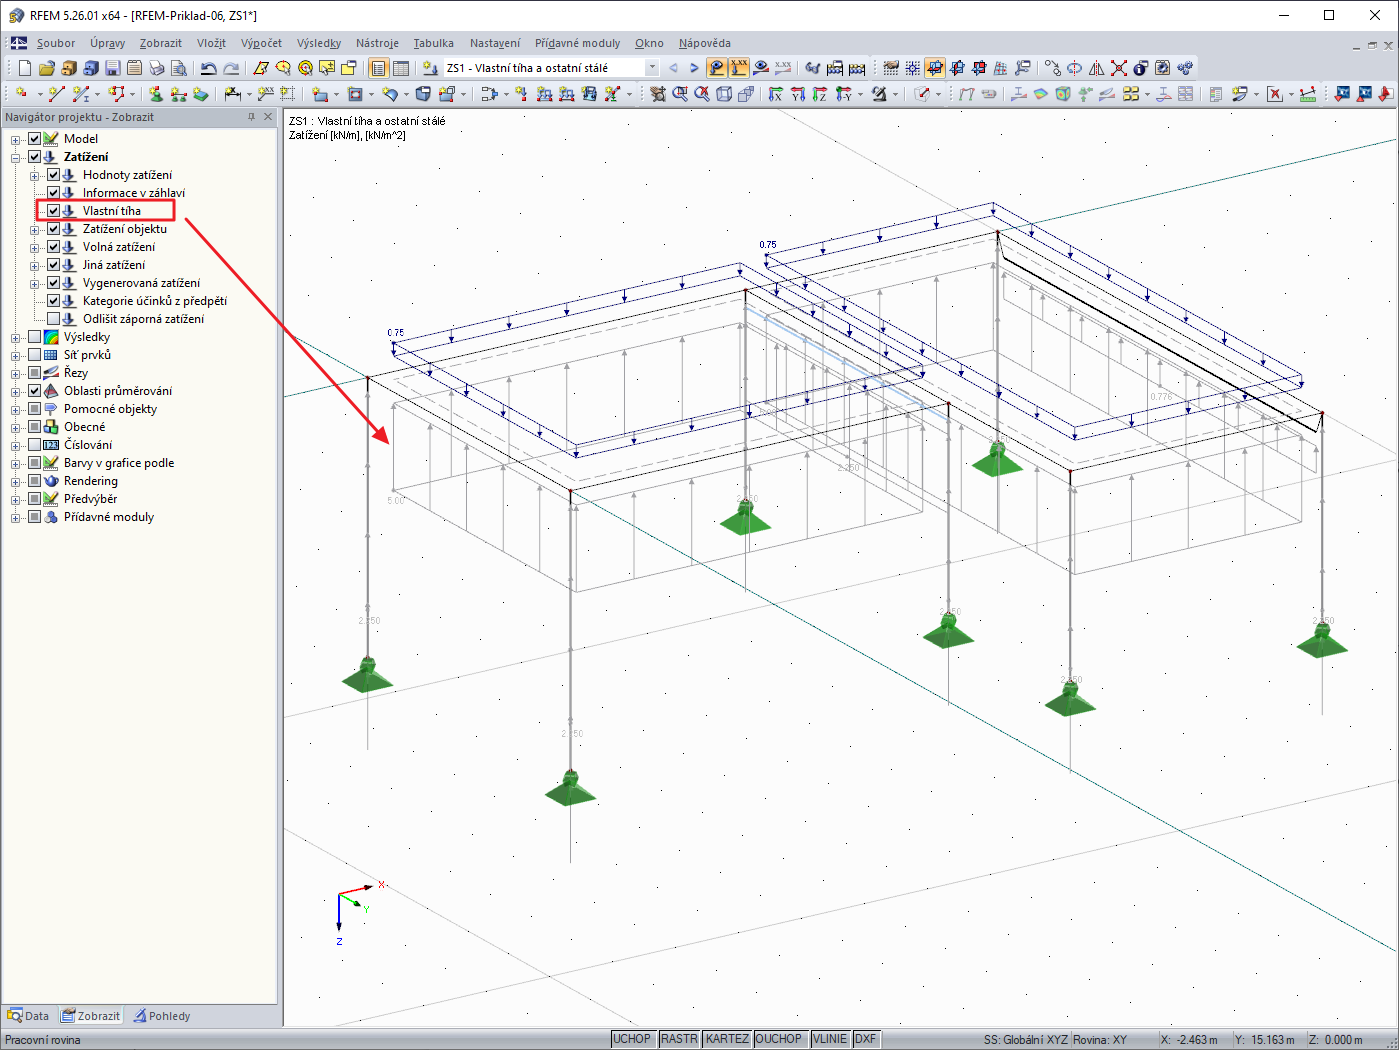Open an existing model file
This screenshot has height=1050, width=1399.
point(47,68)
